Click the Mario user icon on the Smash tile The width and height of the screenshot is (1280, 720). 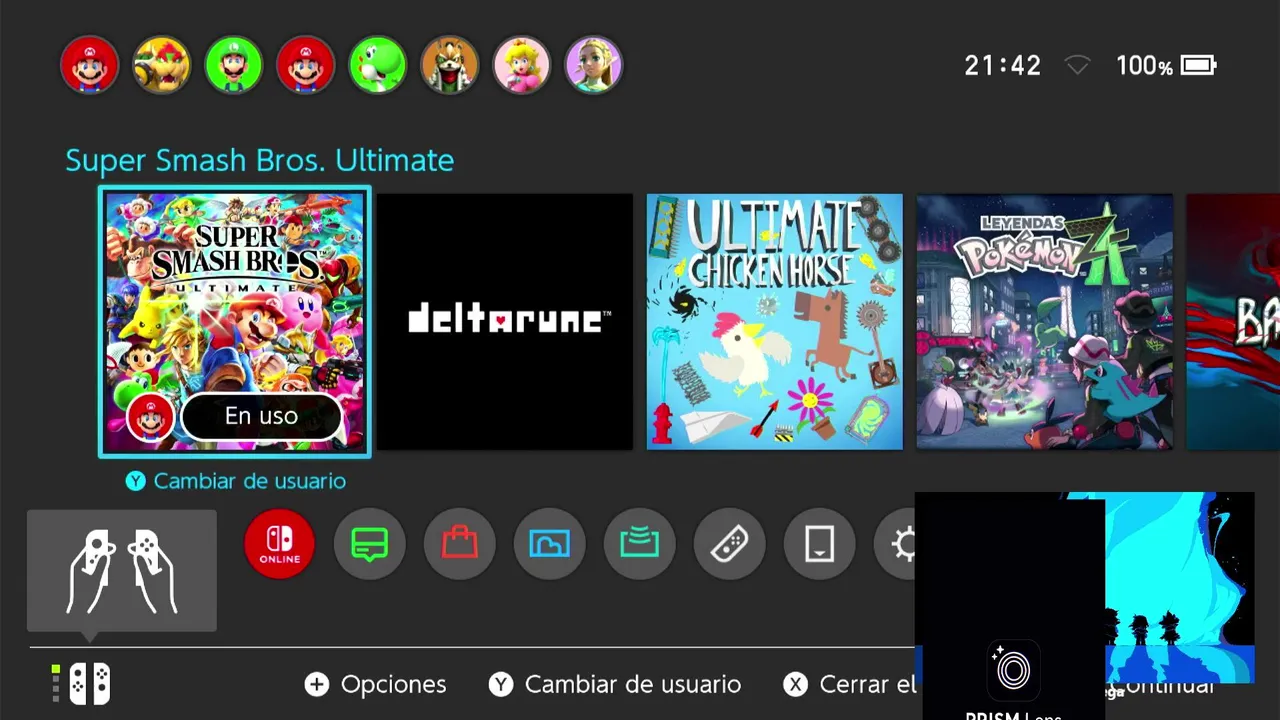tap(151, 417)
